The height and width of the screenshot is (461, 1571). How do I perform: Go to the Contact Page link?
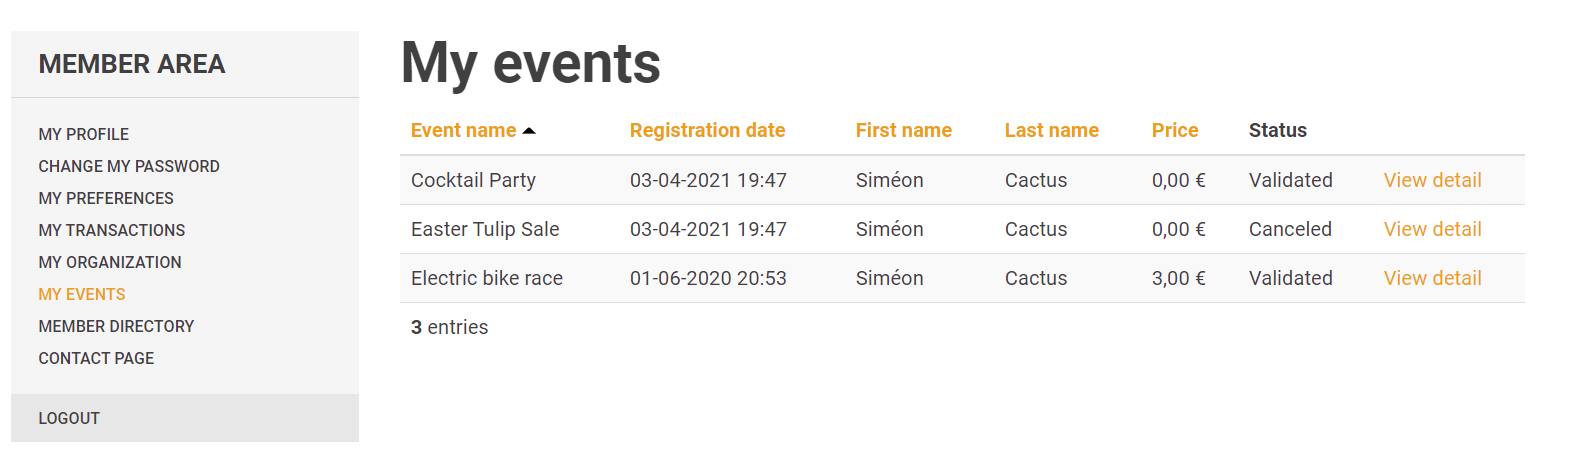coord(96,358)
